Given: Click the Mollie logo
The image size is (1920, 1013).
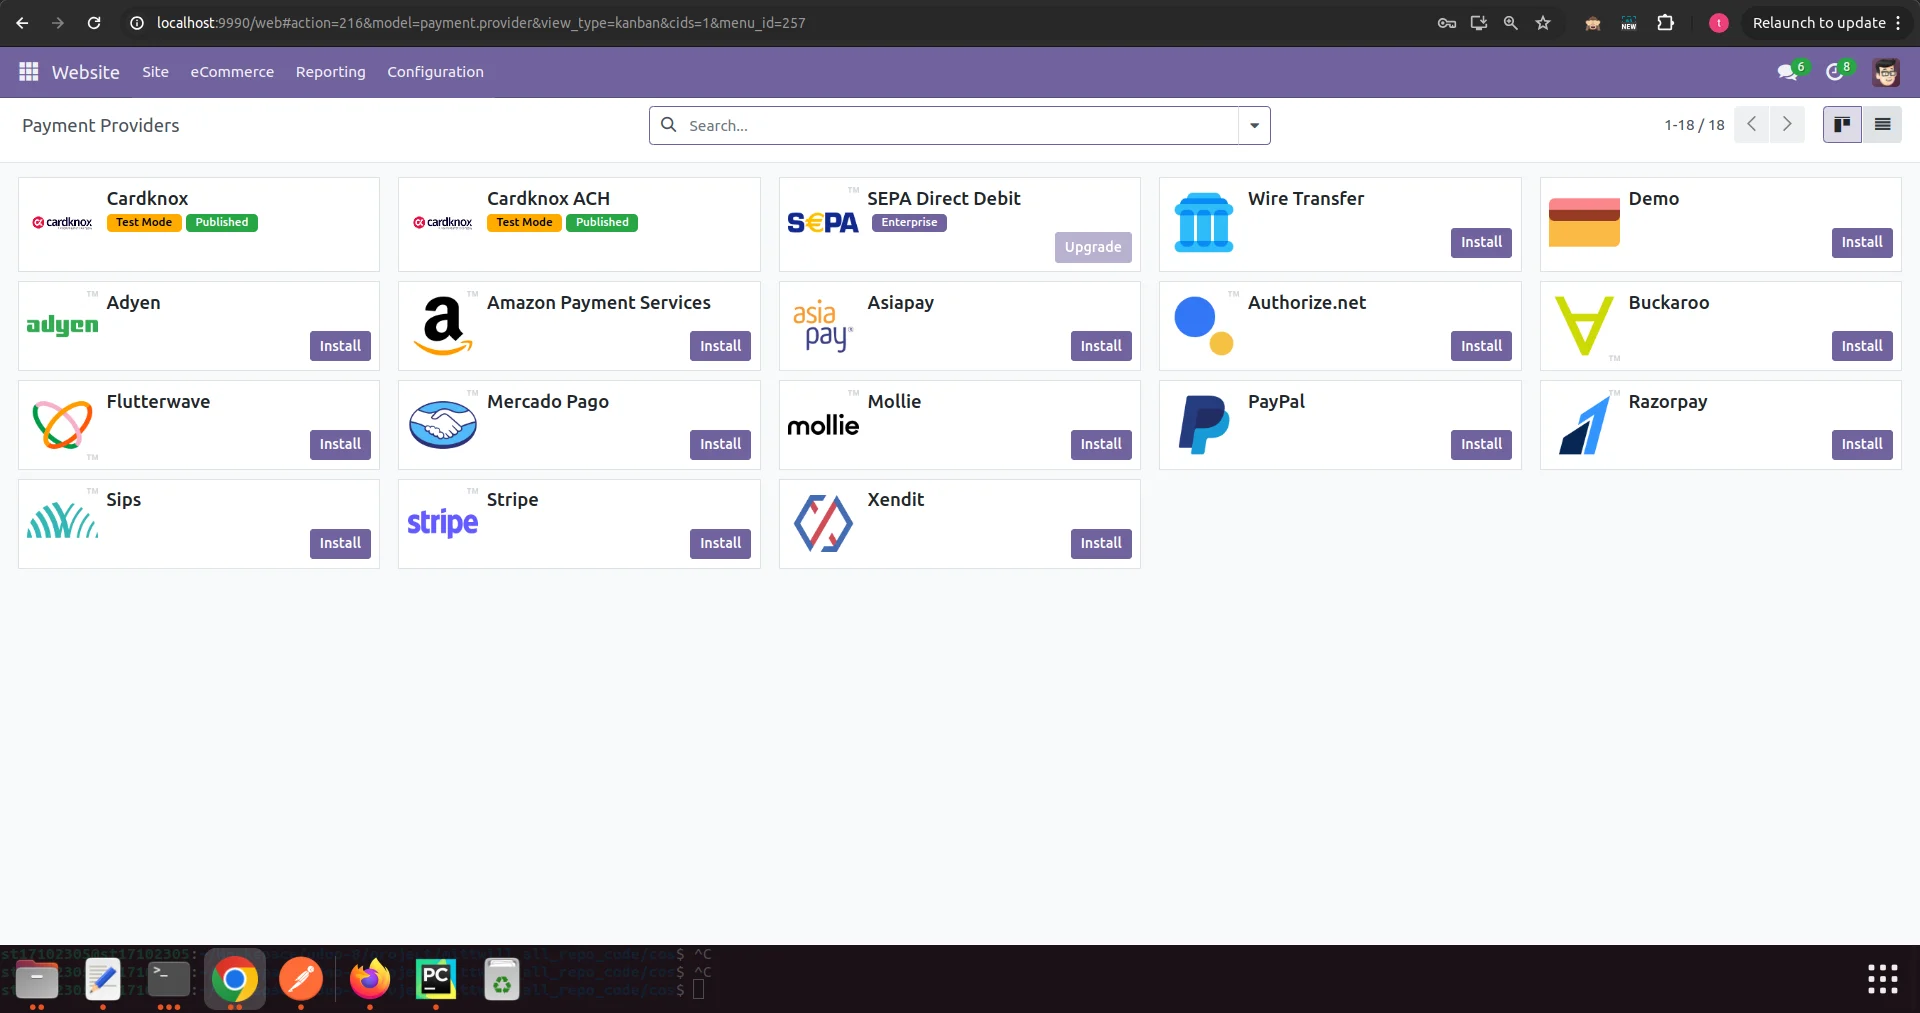Looking at the screenshot, I should tap(823, 424).
